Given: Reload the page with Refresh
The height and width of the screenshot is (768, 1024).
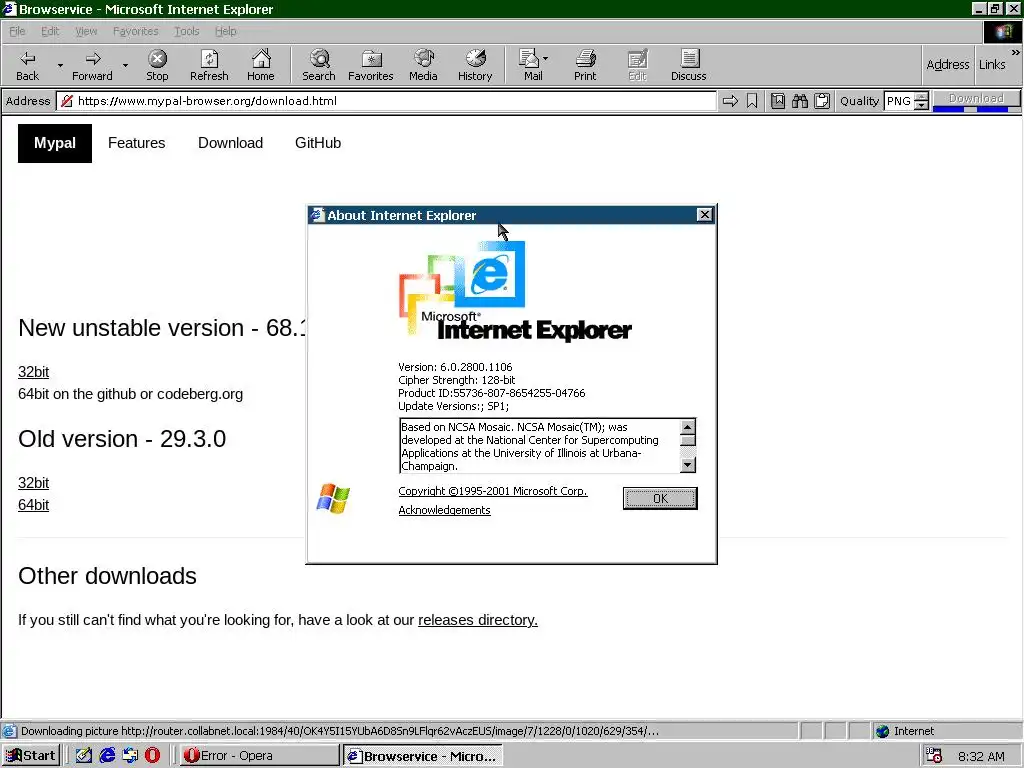Looking at the screenshot, I should tap(209, 65).
